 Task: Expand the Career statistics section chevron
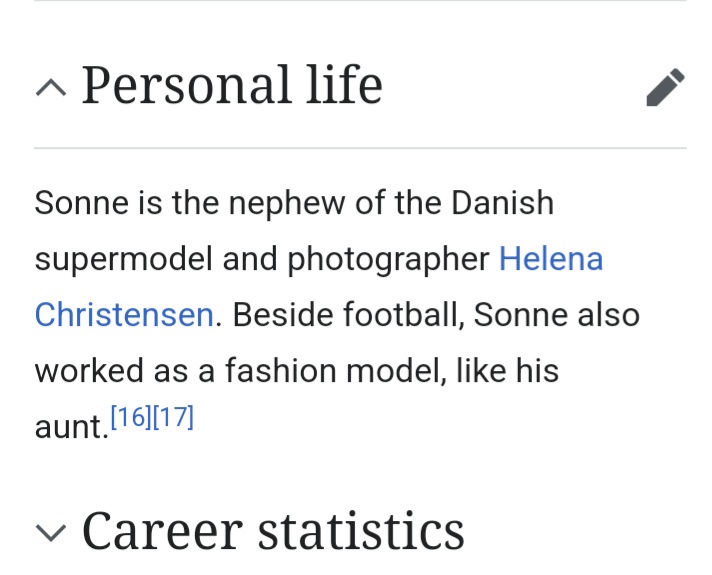(49, 533)
